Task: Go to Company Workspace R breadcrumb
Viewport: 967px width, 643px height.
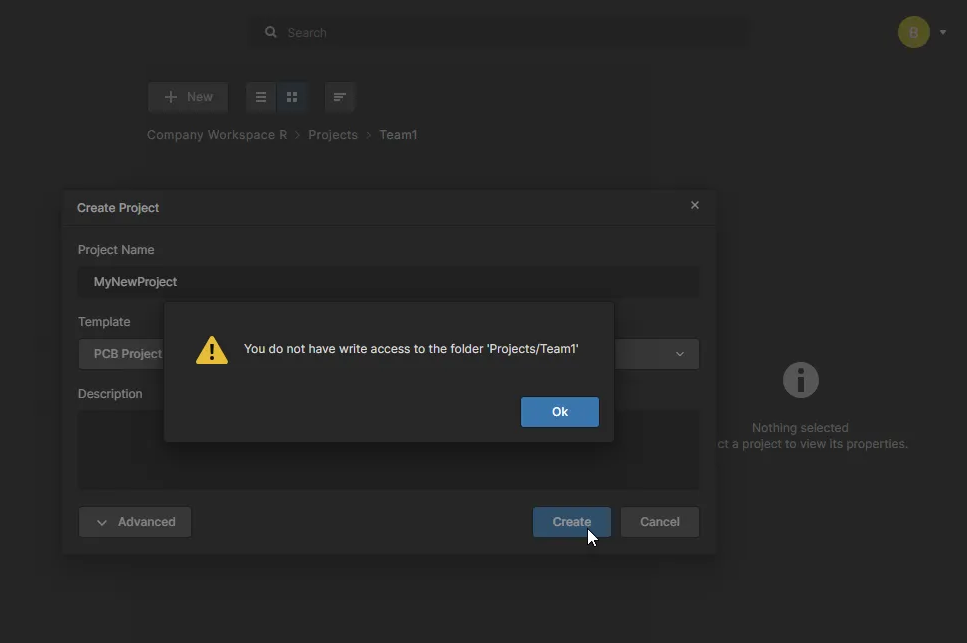Action: [217, 134]
